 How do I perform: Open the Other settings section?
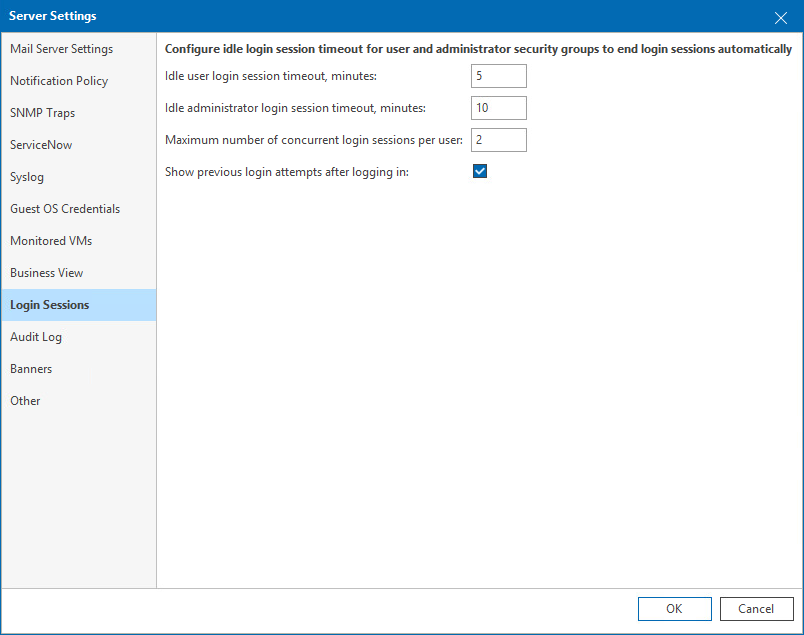pyautogui.click(x=25, y=400)
